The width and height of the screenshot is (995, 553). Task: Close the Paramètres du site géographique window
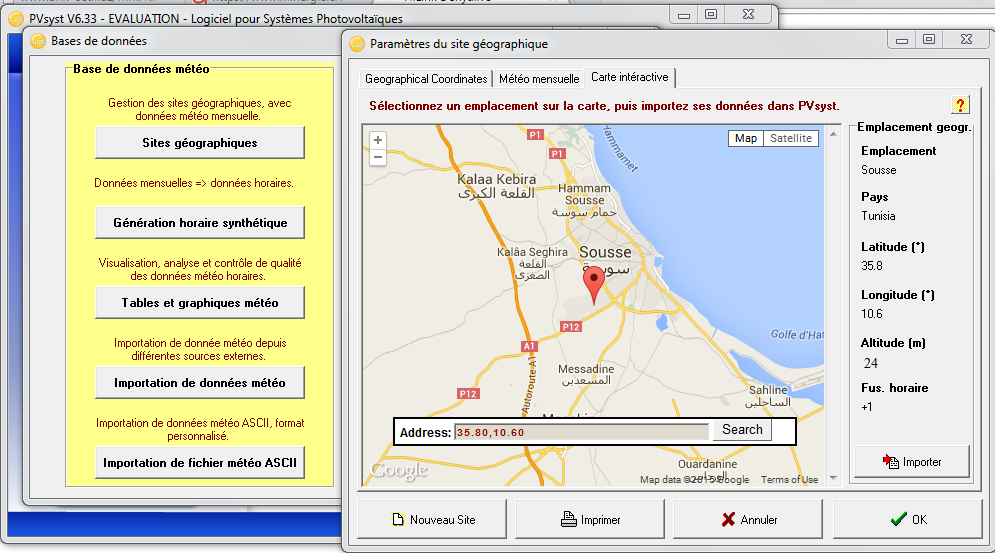(x=966, y=39)
